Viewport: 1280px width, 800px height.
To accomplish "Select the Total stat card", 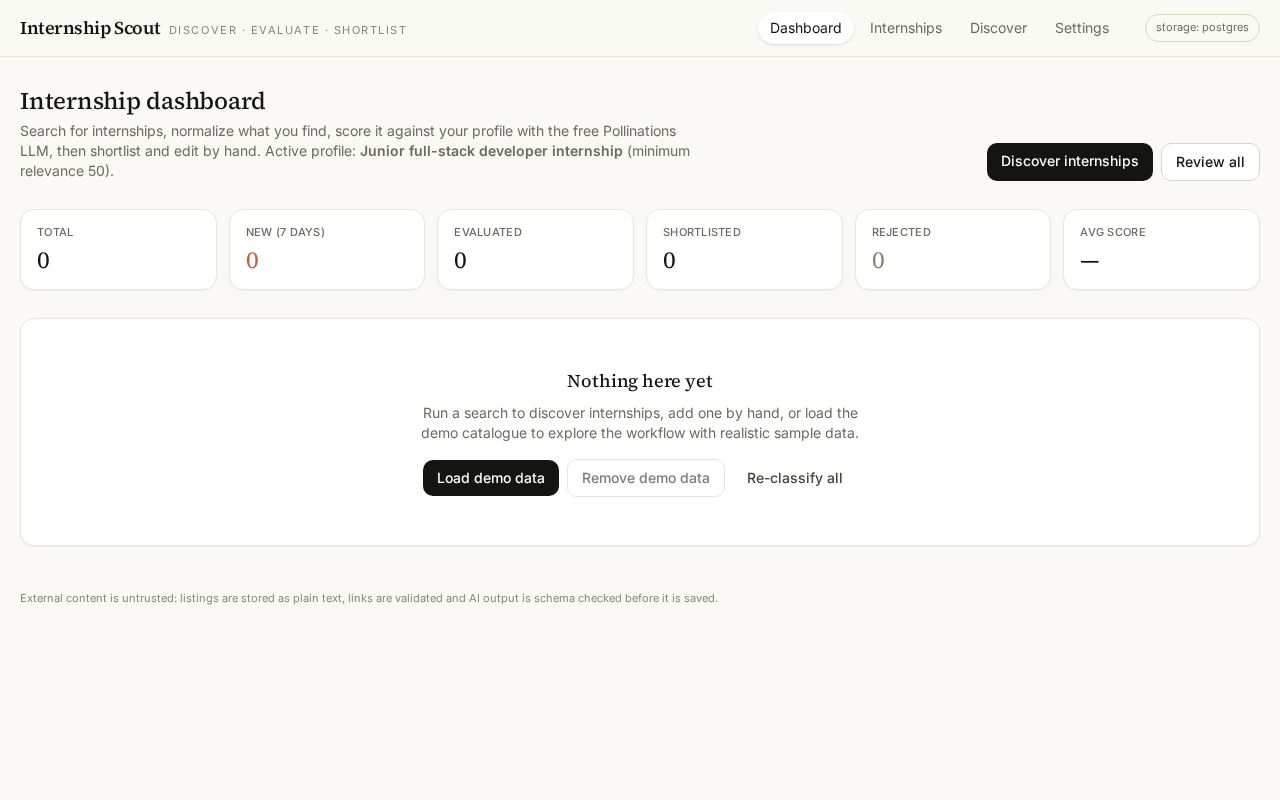I will pyautogui.click(x=118, y=250).
